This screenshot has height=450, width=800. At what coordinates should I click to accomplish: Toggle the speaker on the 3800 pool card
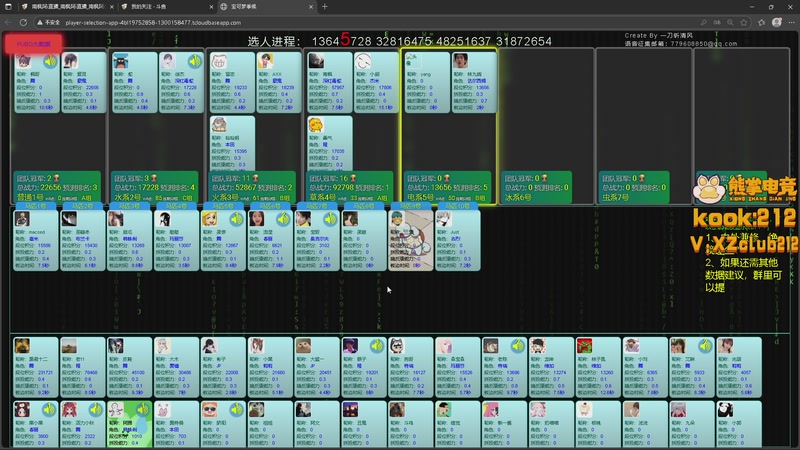click(48, 410)
